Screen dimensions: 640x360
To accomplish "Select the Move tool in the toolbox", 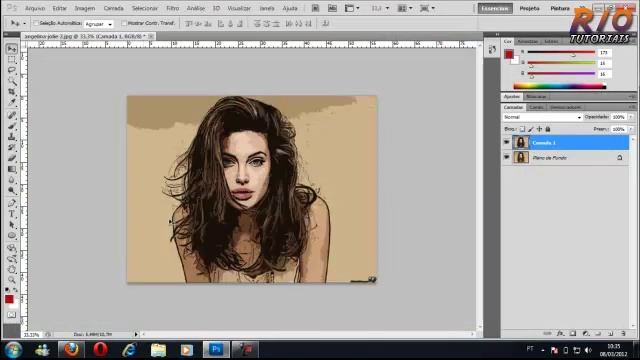I will pos(12,49).
